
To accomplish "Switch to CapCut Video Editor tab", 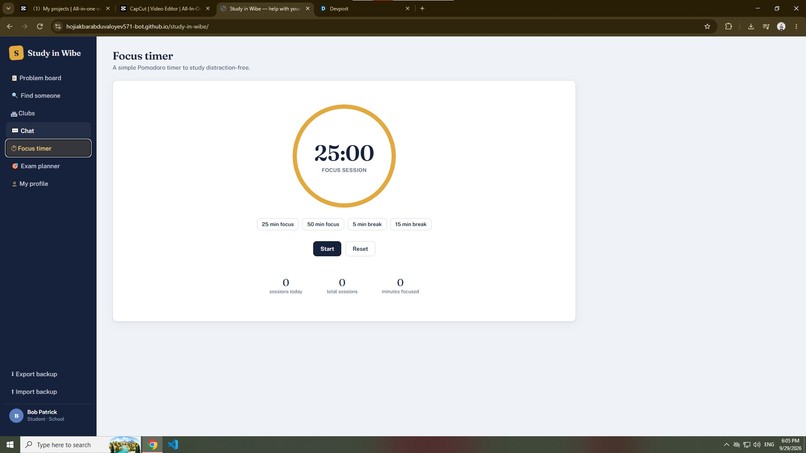I will (164, 8).
